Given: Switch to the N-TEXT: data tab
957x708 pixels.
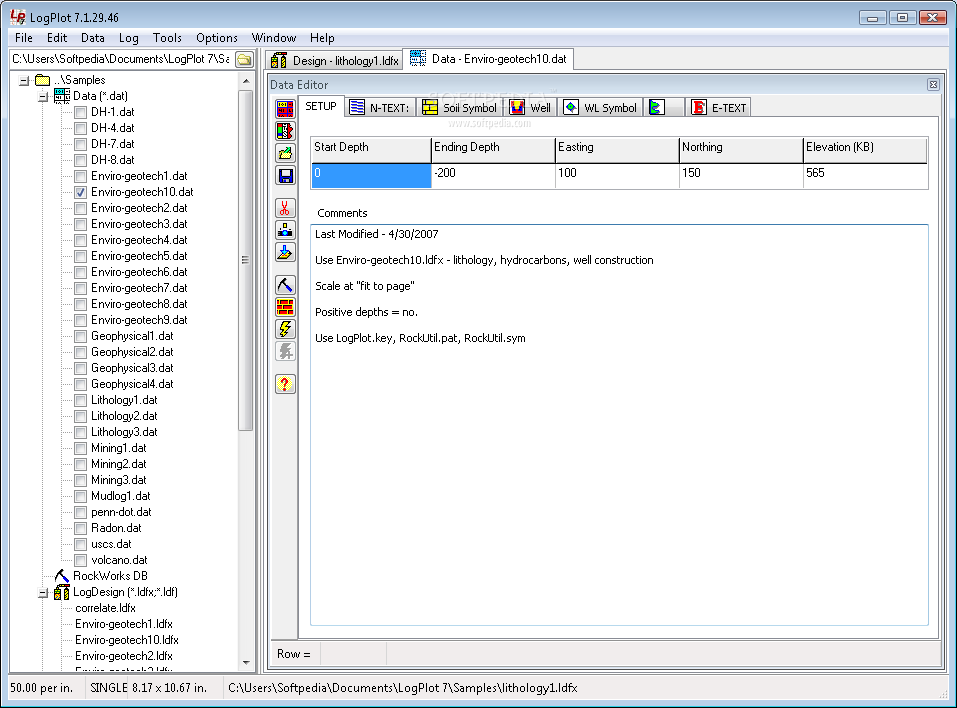Looking at the screenshot, I should tap(381, 108).
